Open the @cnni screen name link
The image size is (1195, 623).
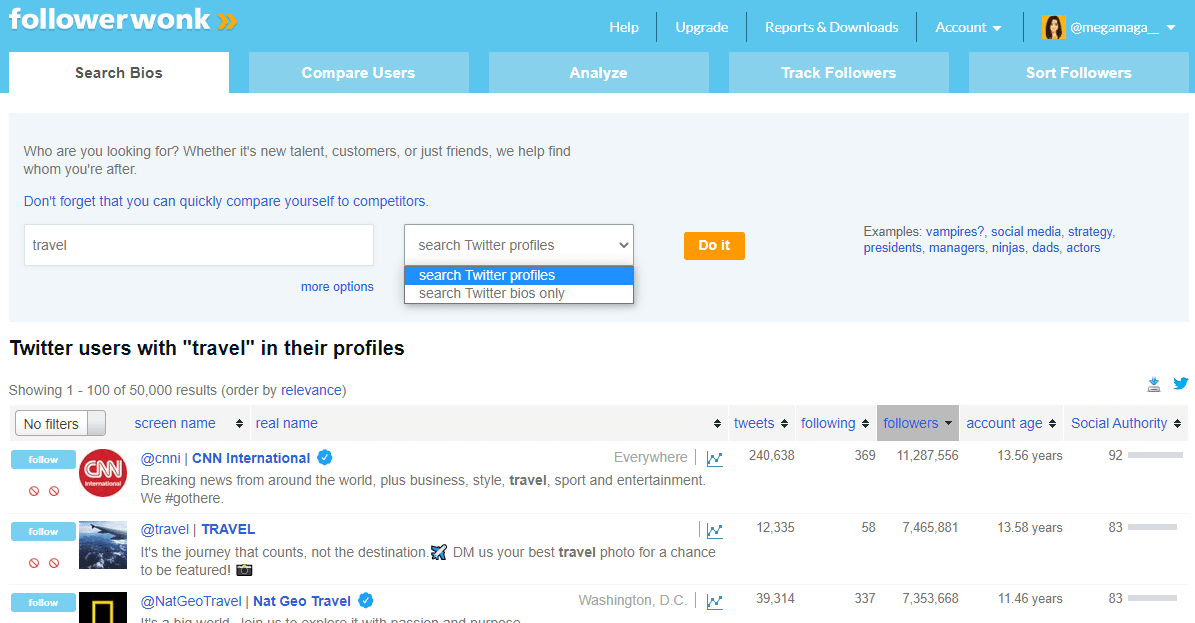click(161, 458)
